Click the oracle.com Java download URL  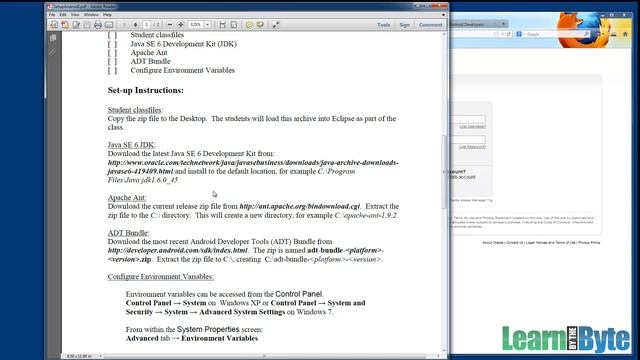pos(253,167)
